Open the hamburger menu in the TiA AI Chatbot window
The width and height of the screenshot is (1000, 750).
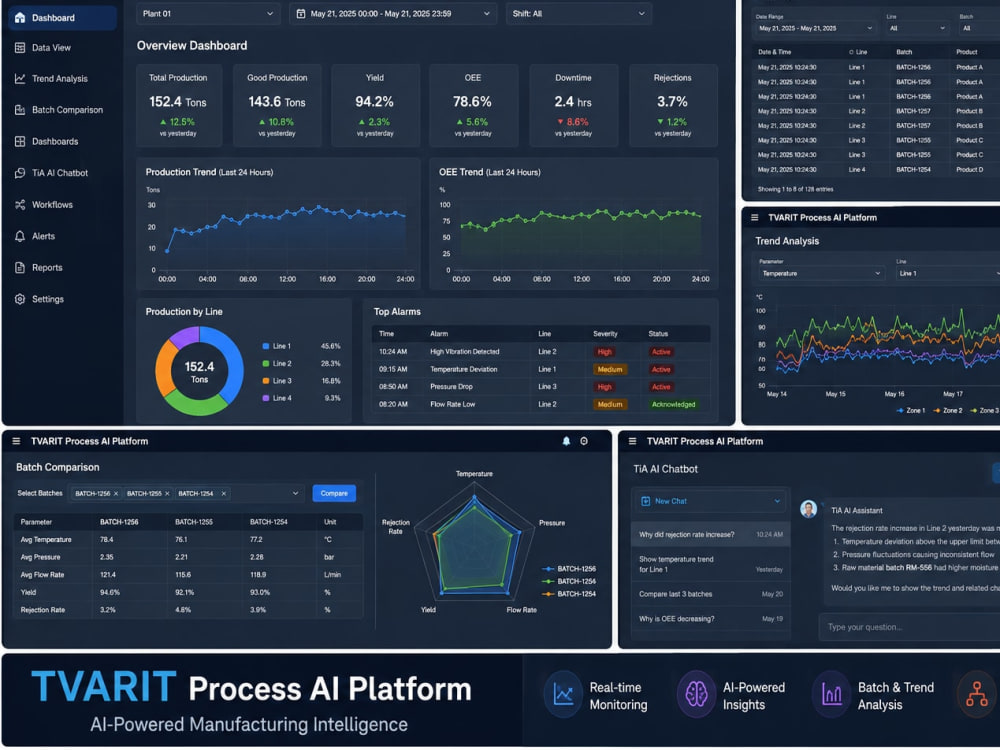pos(633,441)
